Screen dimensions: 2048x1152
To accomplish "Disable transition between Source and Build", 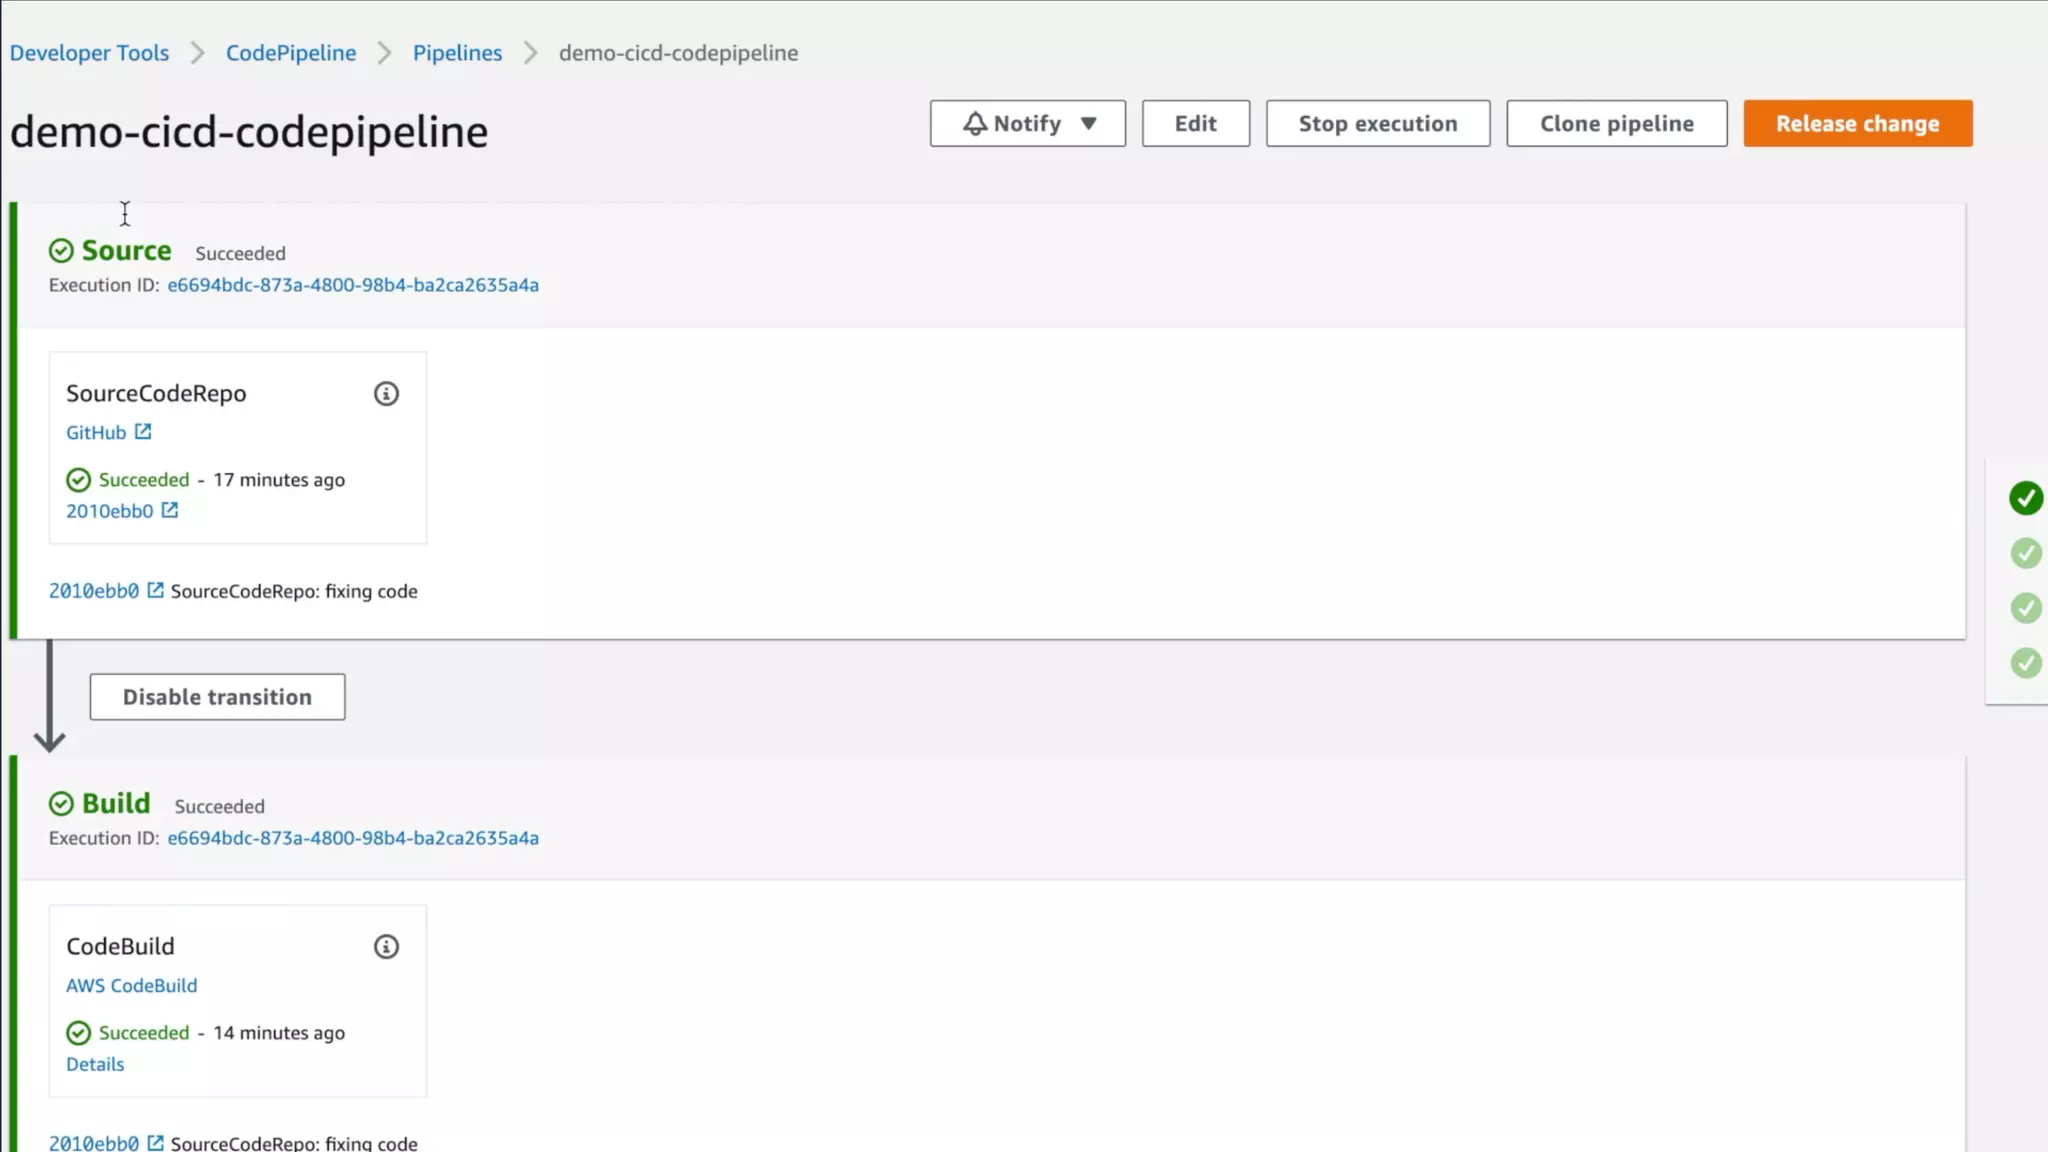I will click(217, 696).
